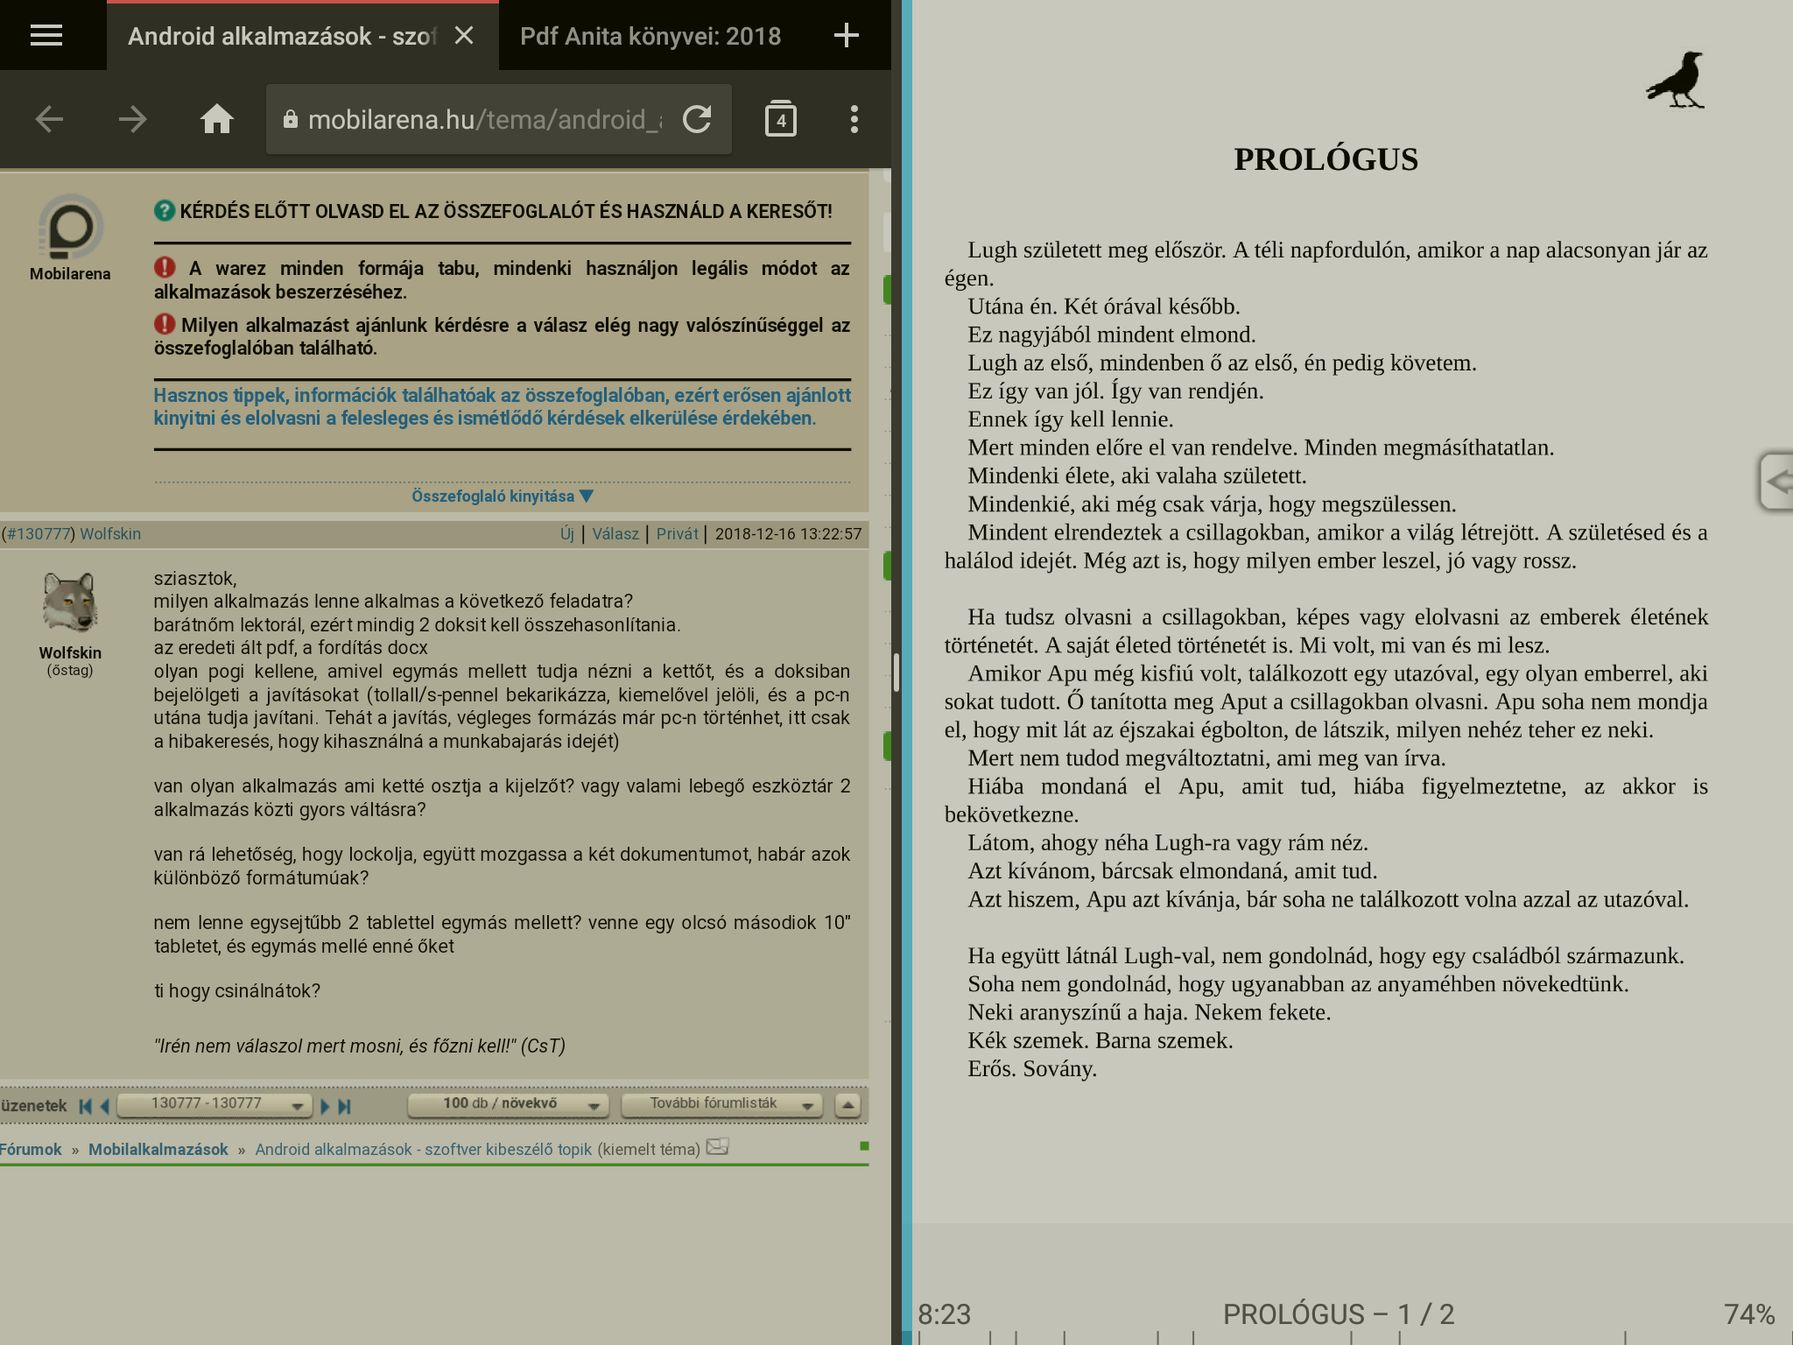Click the 'PROLÓGUS – 1 / 2' page indicator

(1338, 1314)
